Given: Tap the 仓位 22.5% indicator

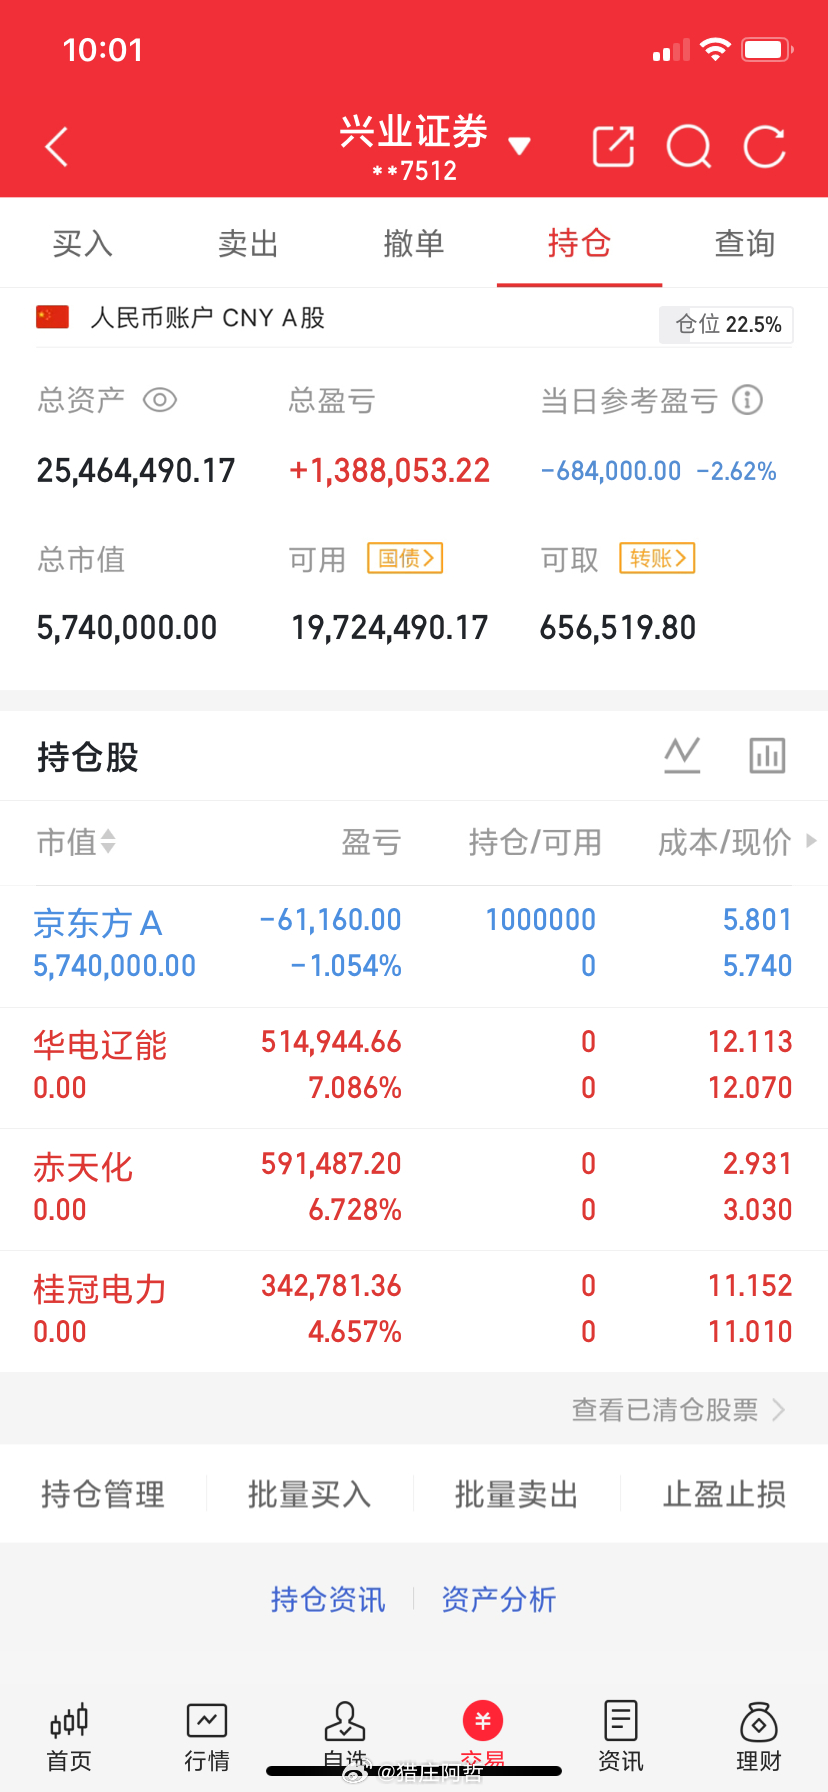Looking at the screenshot, I should click(726, 324).
